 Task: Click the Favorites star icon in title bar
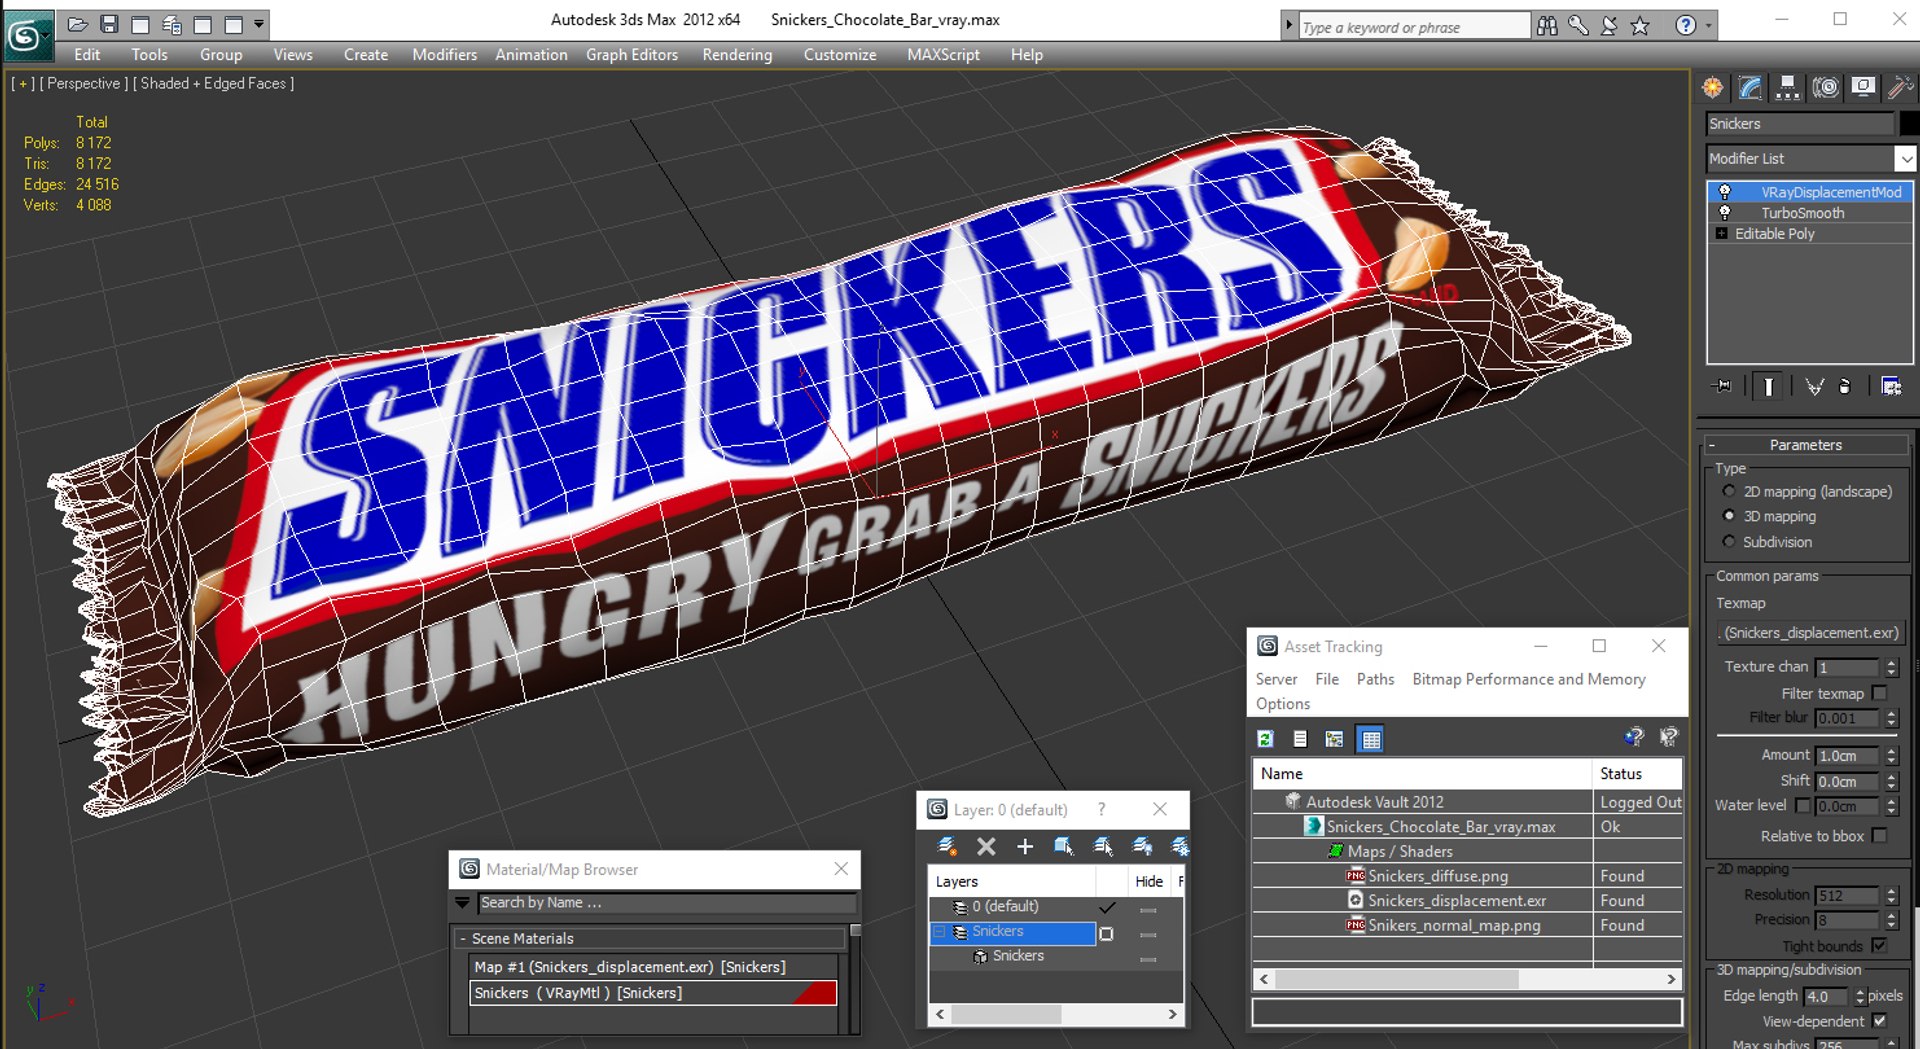pyautogui.click(x=1640, y=26)
